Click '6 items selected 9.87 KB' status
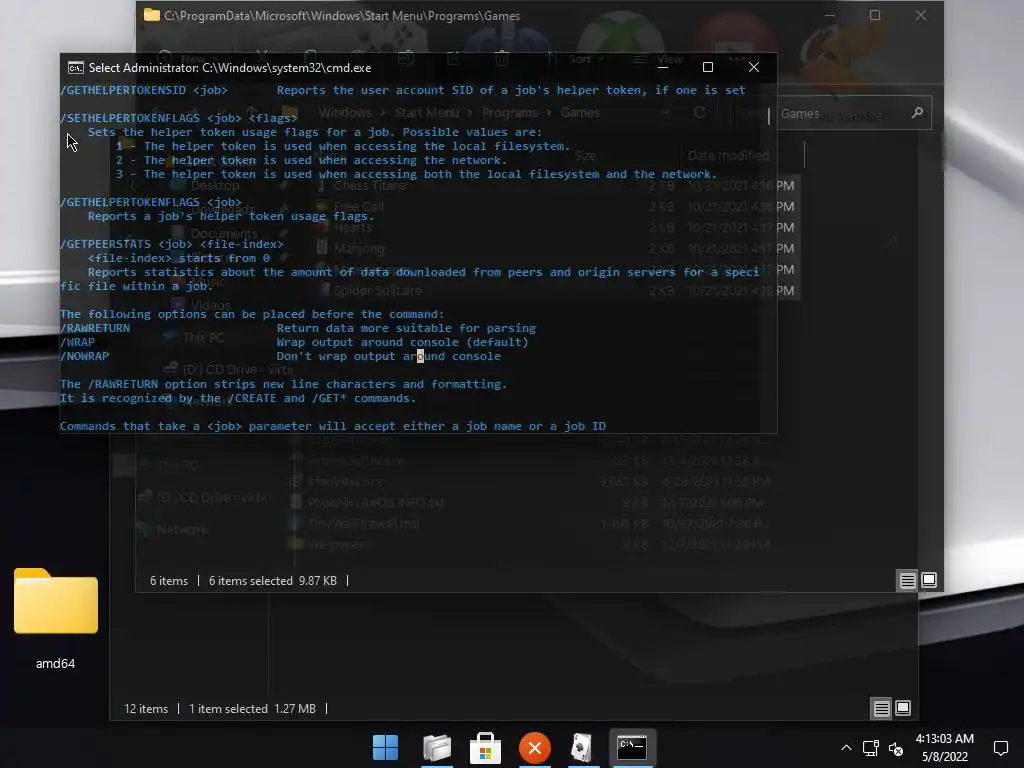 (273, 581)
